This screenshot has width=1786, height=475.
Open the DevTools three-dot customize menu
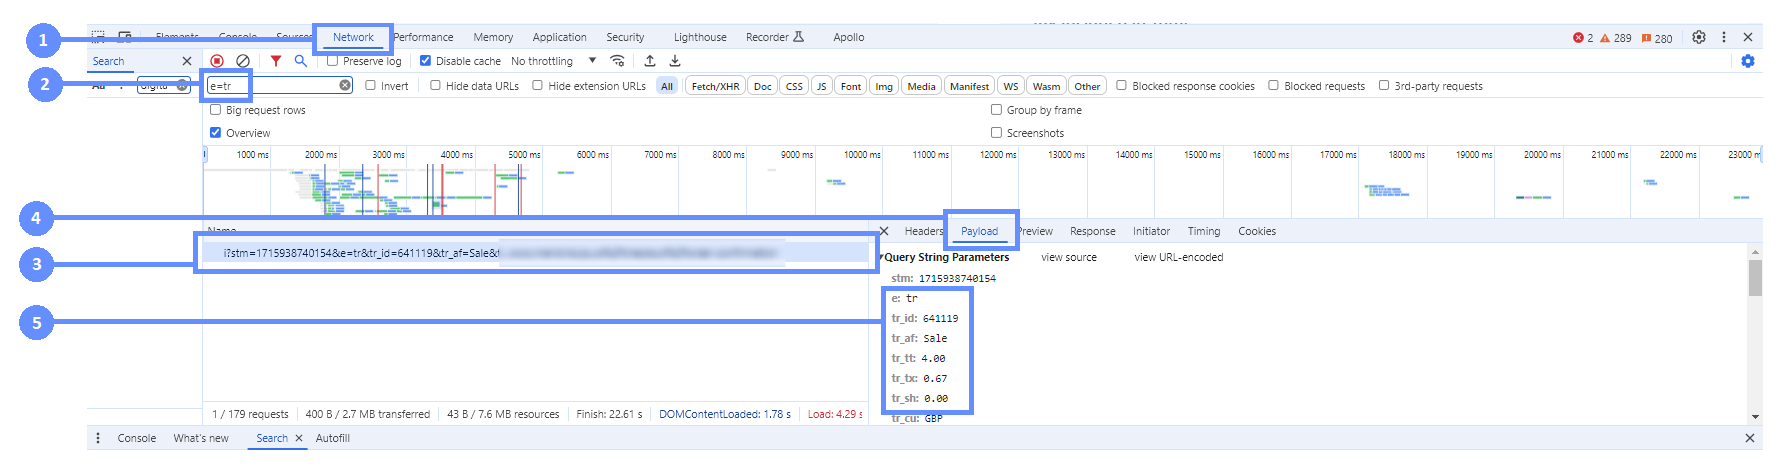click(x=1723, y=37)
